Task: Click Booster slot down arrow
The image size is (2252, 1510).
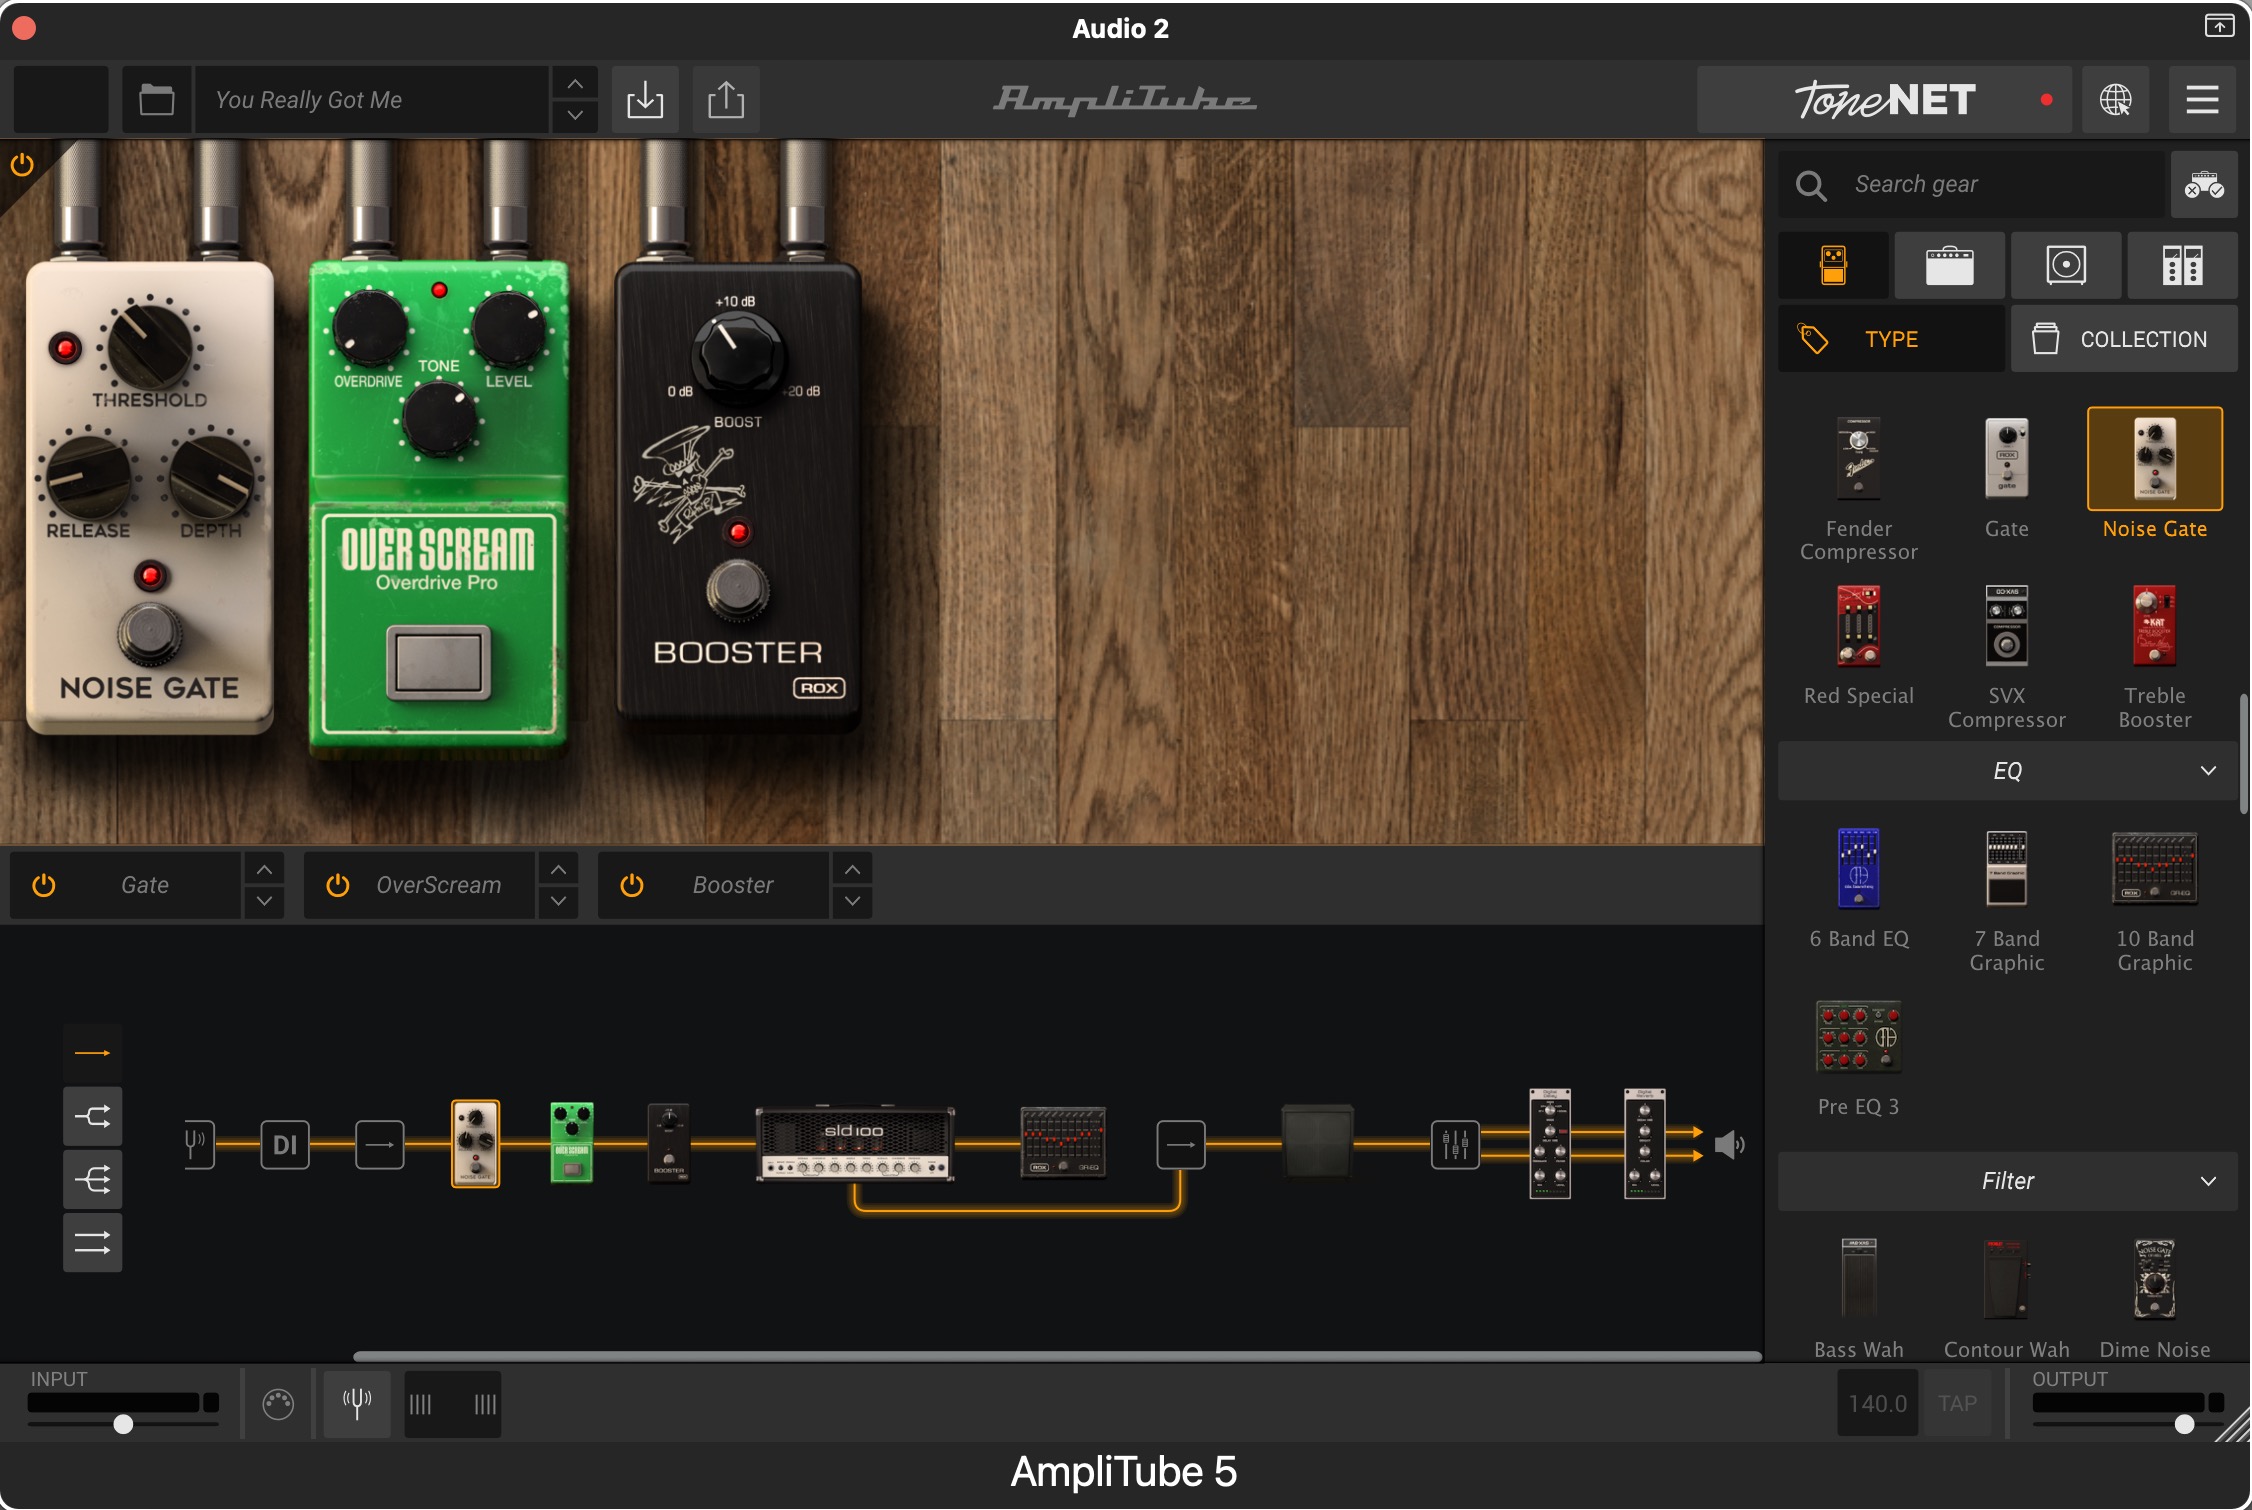Action: tap(852, 901)
